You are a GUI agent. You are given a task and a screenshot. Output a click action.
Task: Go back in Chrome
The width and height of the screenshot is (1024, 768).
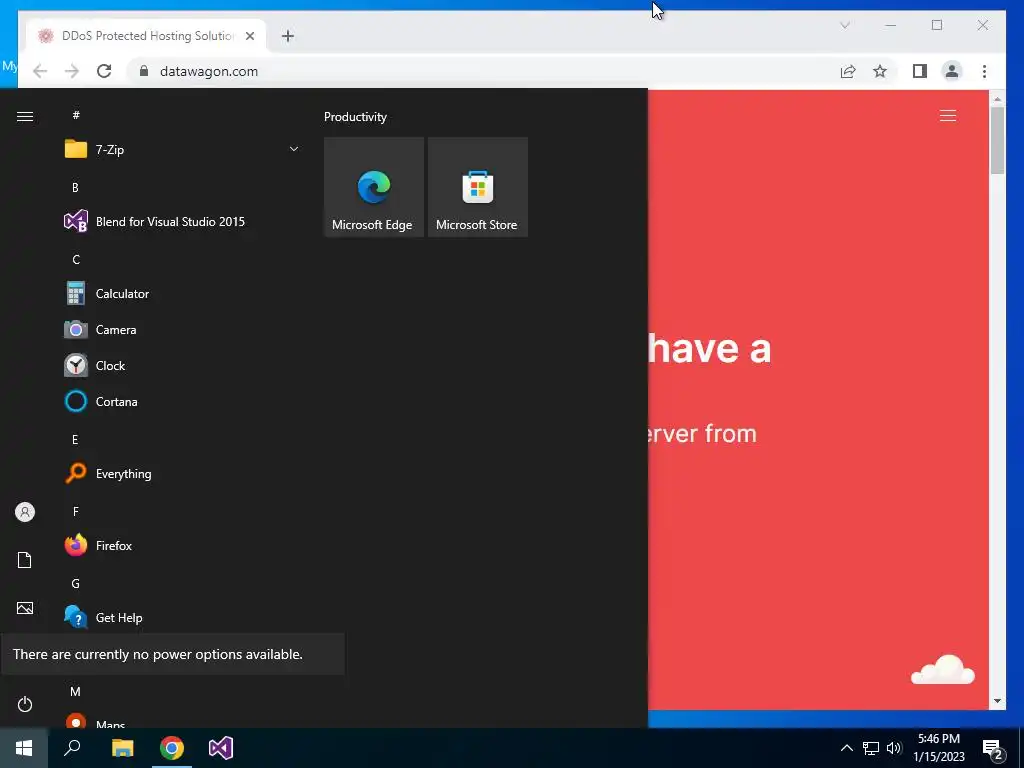[40, 71]
